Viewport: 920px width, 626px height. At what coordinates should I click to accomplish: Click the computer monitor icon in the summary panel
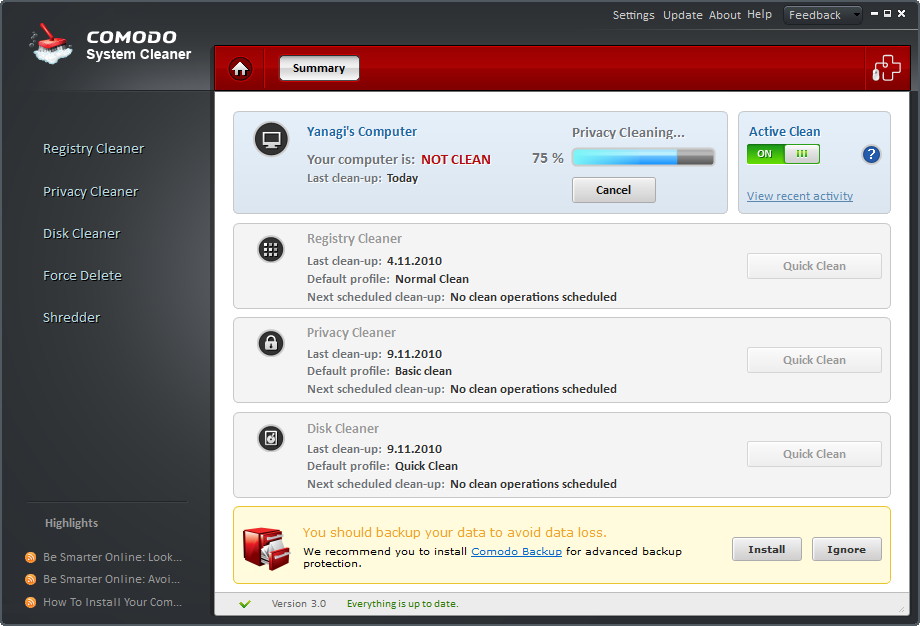point(270,139)
